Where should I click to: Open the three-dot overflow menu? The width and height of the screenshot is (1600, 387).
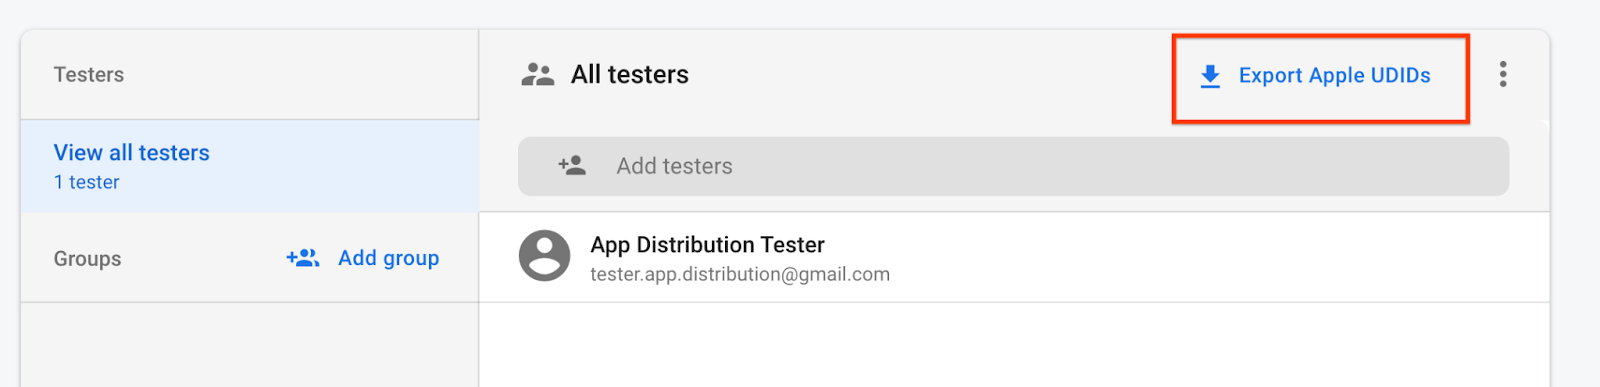pyautogui.click(x=1503, y=74)
